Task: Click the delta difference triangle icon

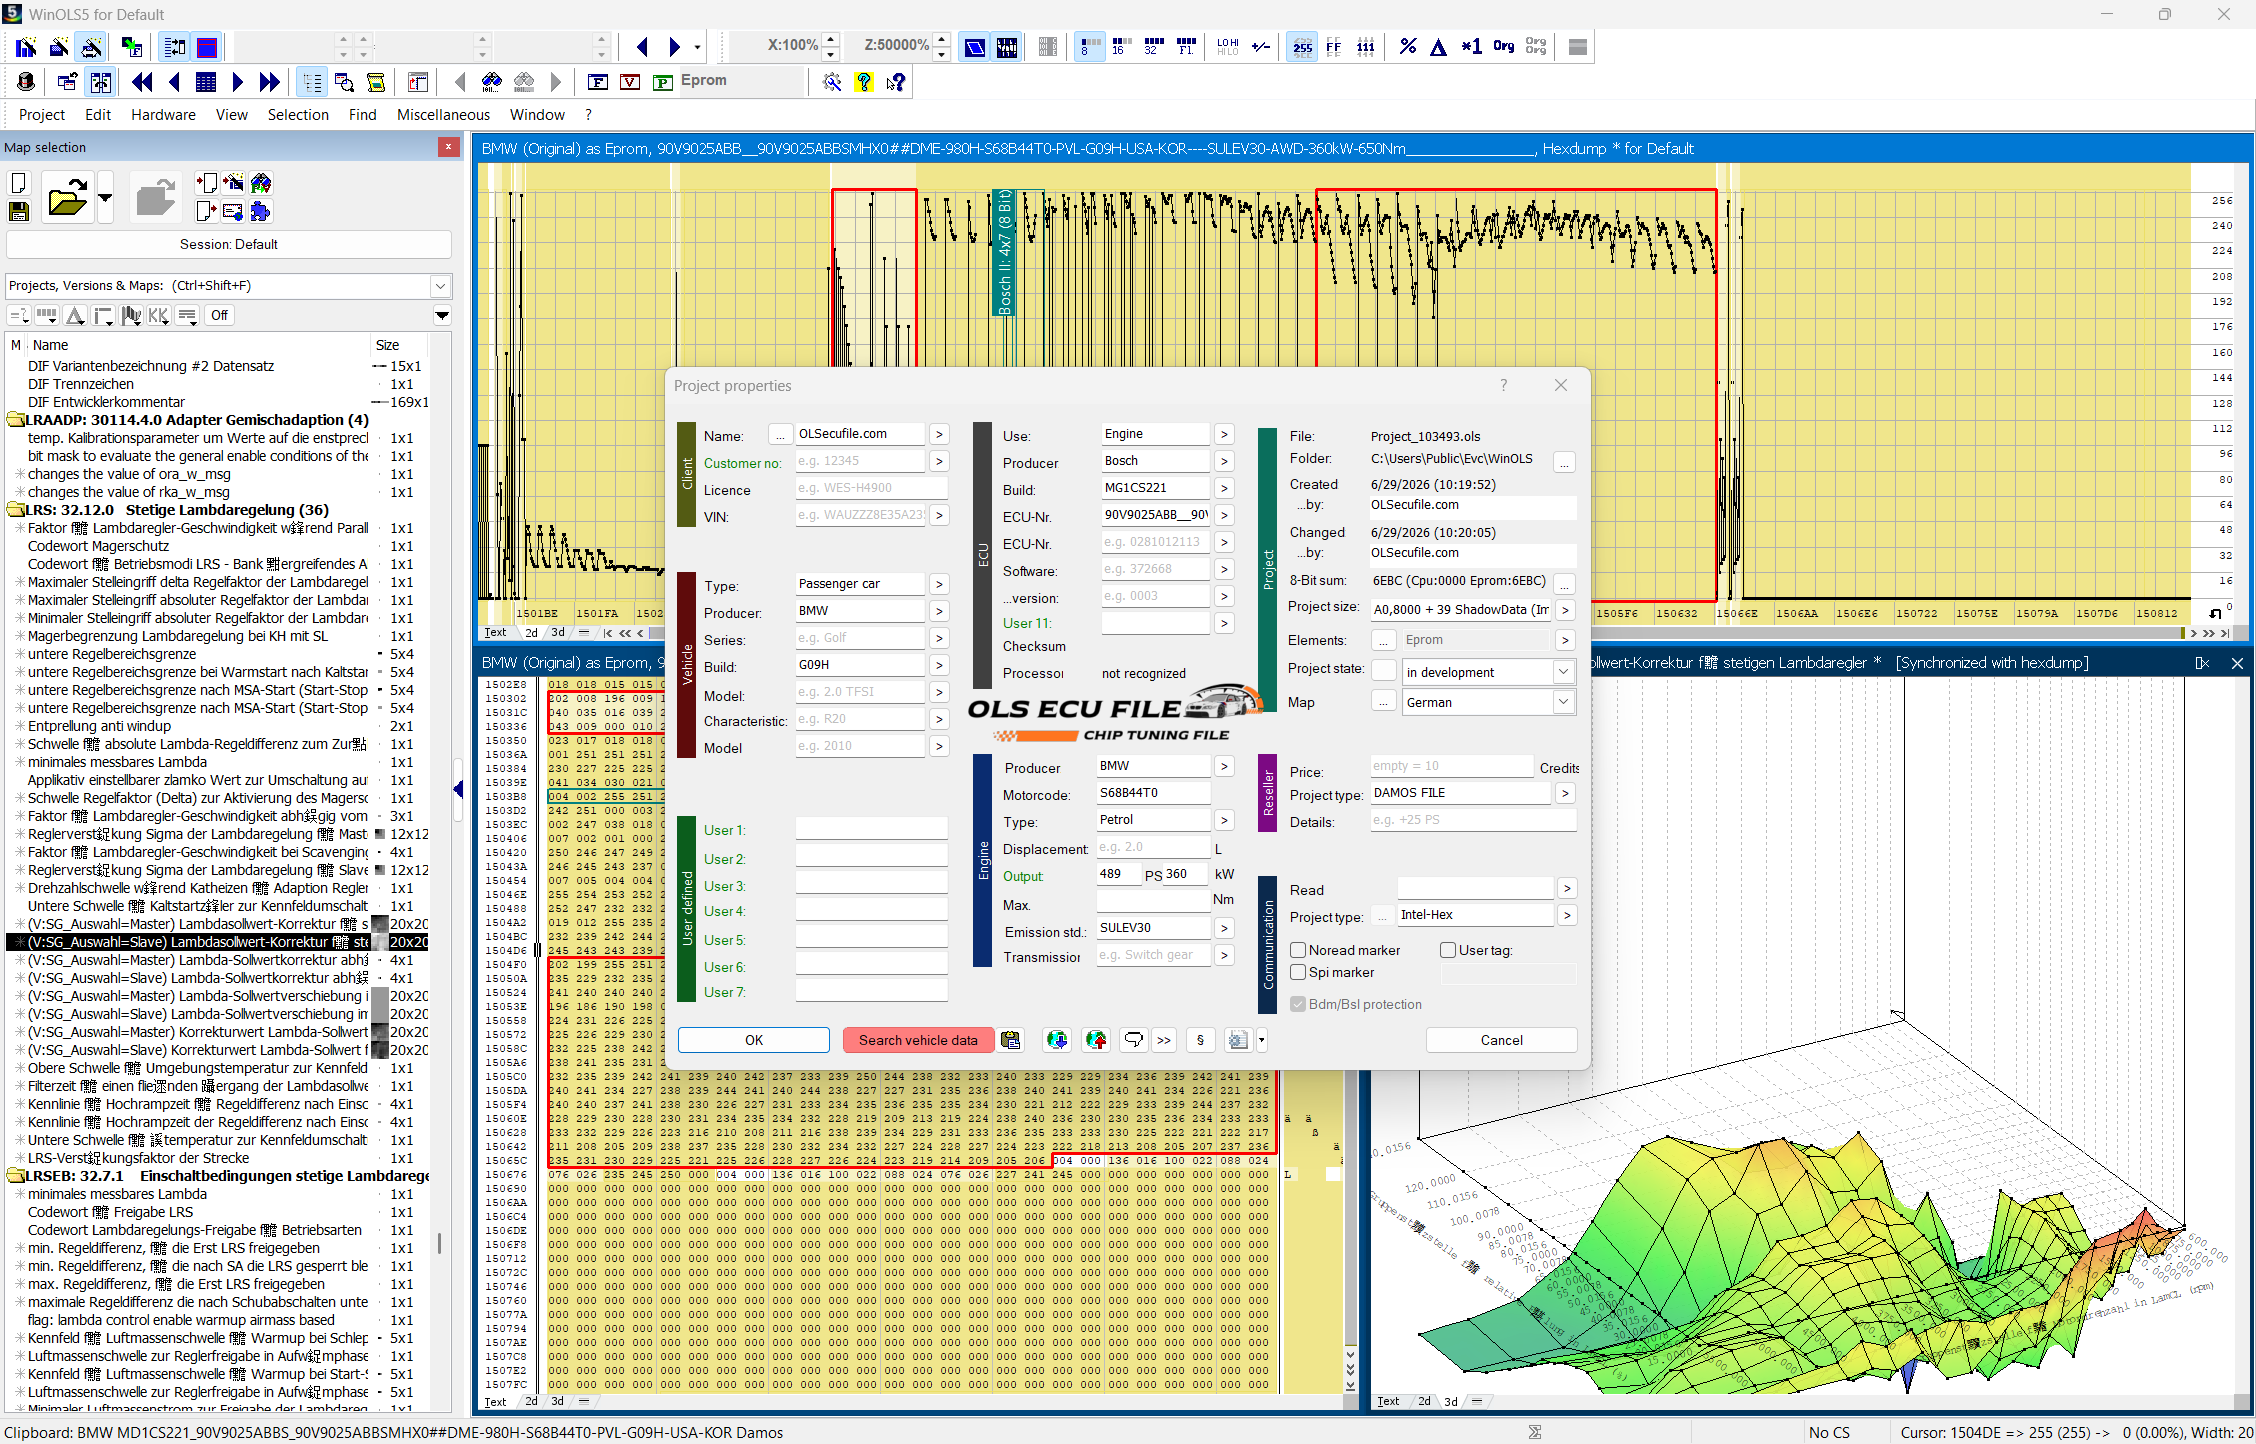Action: [x=1439, y=46]
